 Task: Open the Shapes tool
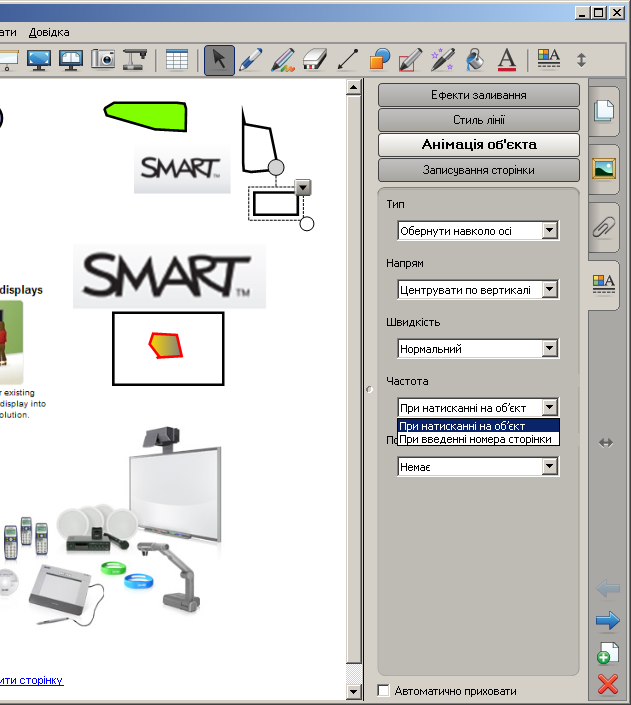tap(379, 60)
